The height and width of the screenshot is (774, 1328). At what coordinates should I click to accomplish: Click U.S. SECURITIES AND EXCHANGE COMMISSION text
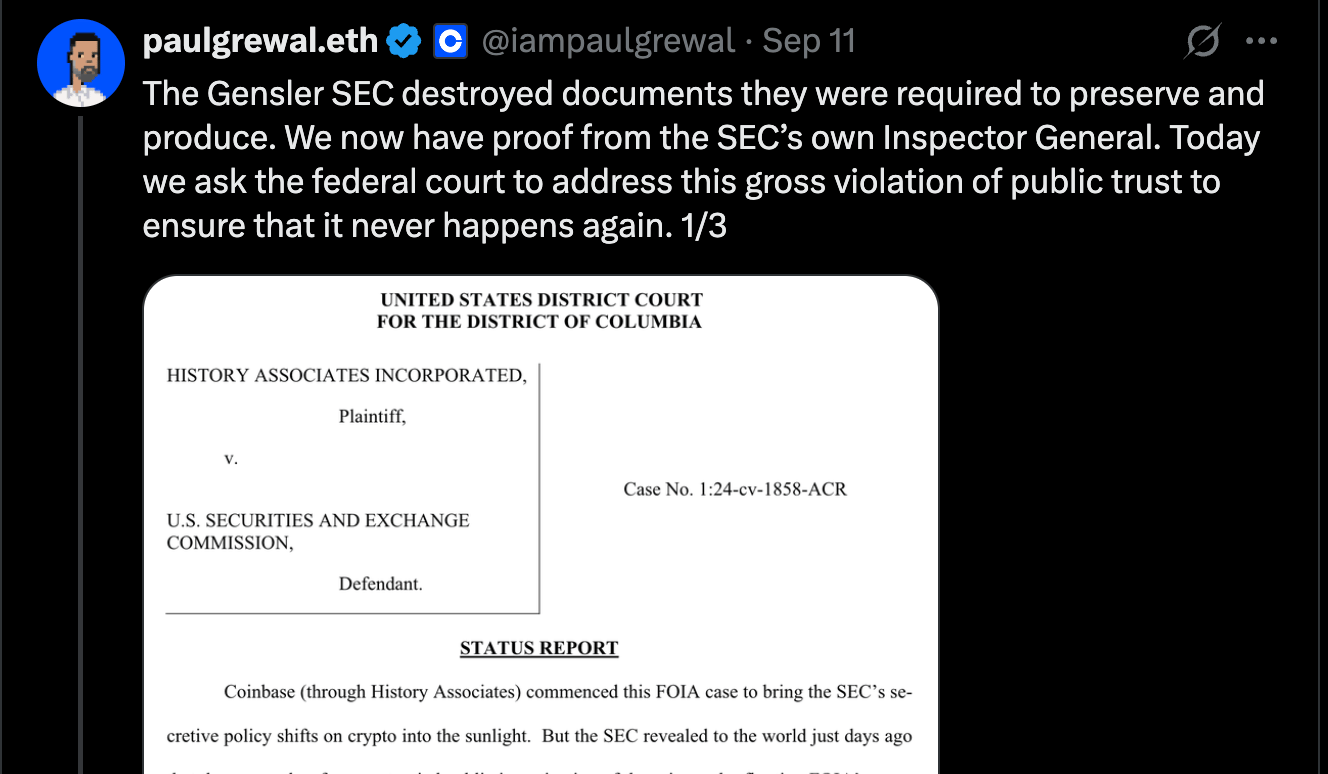(318, 532)
